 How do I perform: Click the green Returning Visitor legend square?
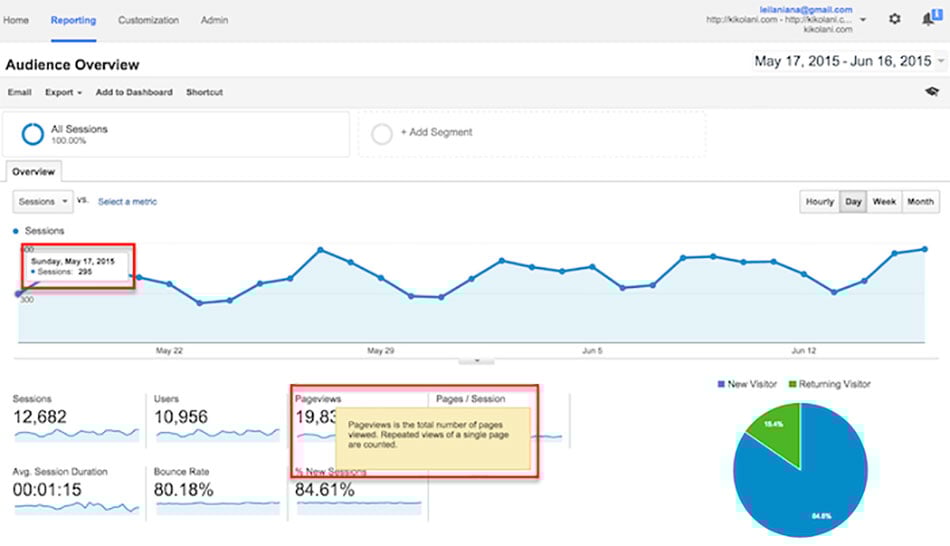click(x=791, y=384)
